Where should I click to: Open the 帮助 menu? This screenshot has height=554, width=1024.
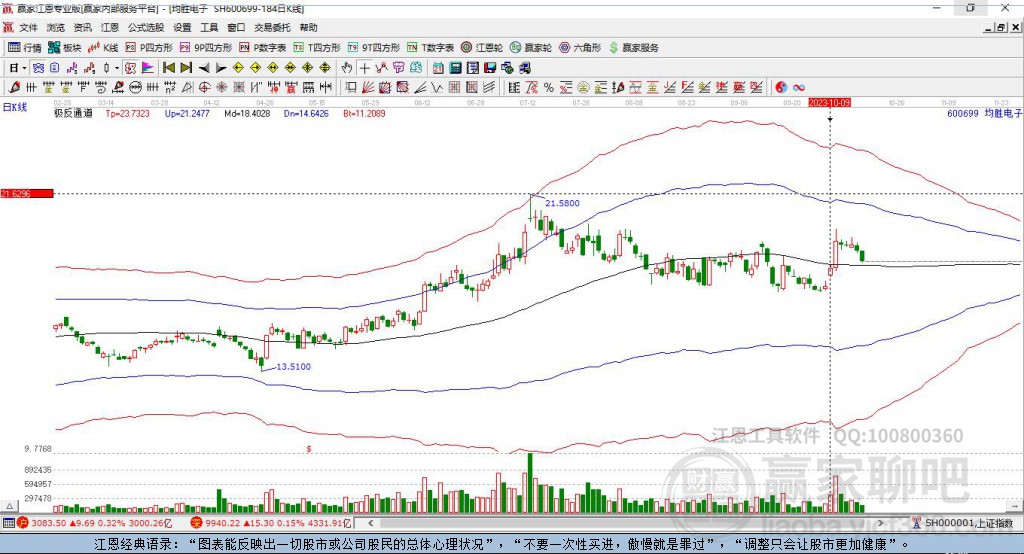308,27
